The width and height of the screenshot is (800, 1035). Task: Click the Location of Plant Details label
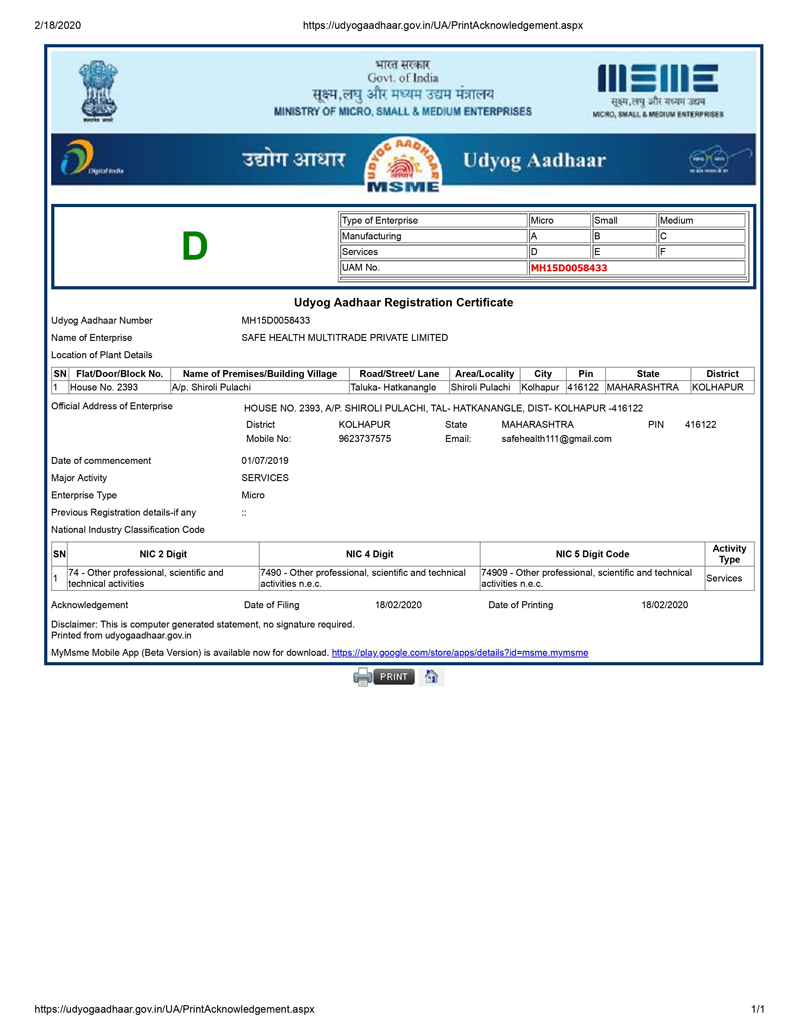[102, 355]
